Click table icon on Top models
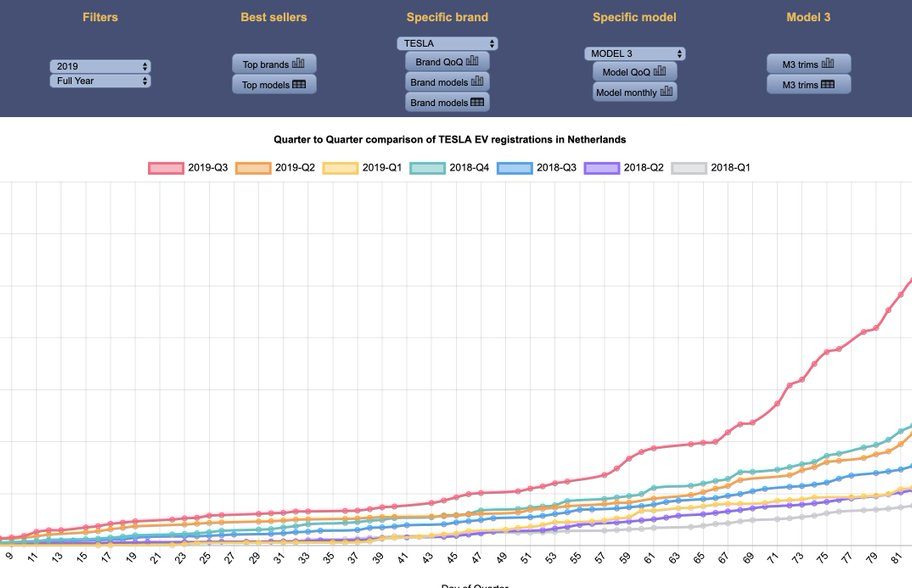 [299, 84]
